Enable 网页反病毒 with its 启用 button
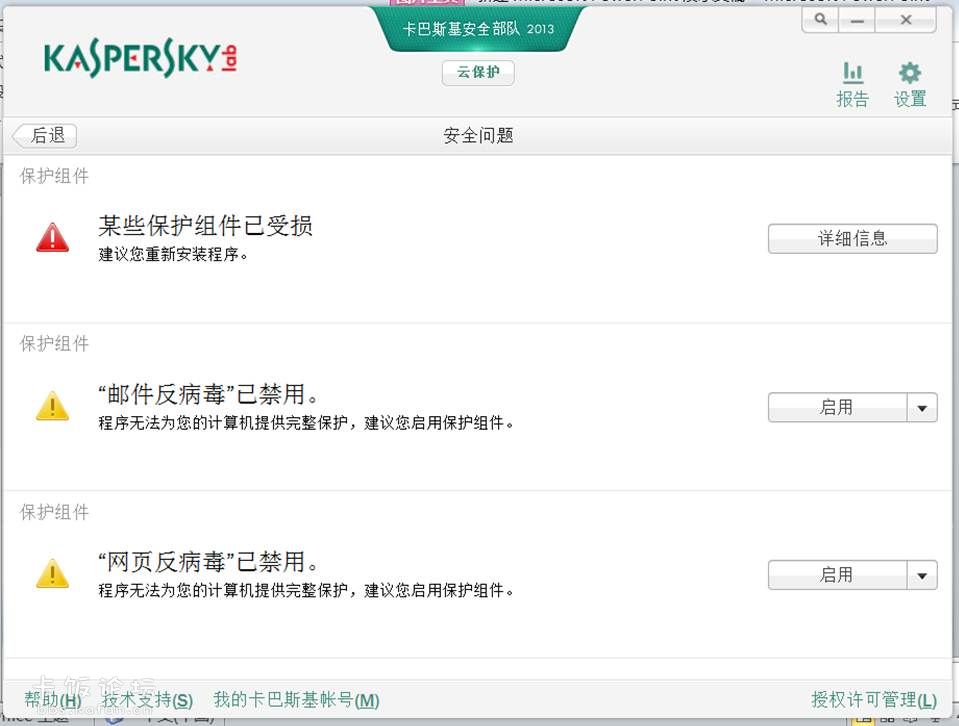 tap(837, 575)
